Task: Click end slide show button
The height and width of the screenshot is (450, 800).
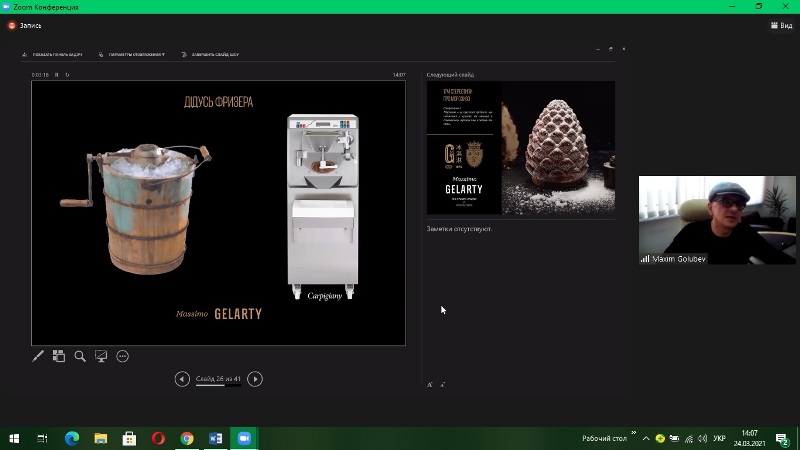Action: (210, 54)
